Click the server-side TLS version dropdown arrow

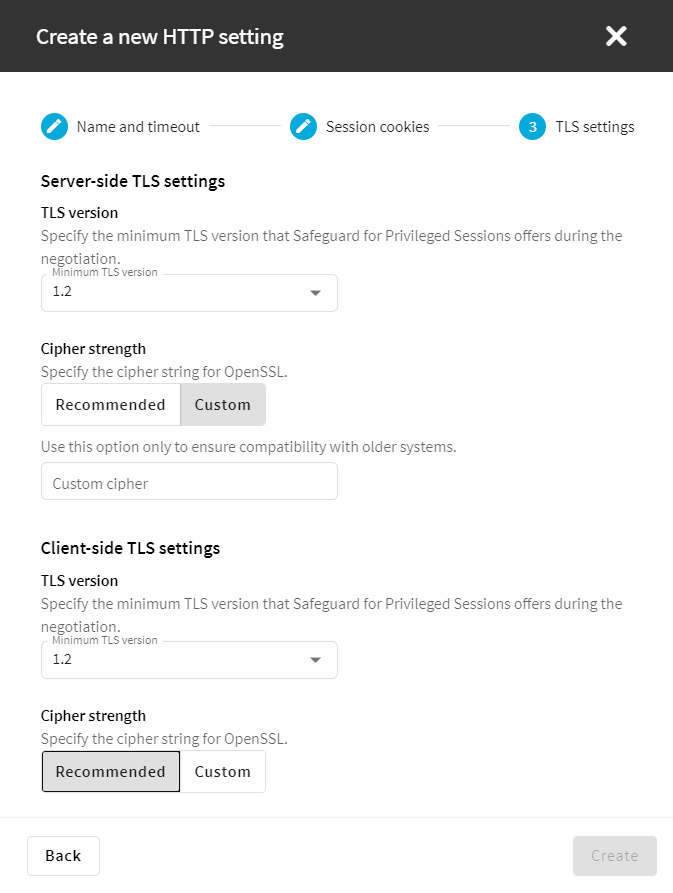(316, 294)
